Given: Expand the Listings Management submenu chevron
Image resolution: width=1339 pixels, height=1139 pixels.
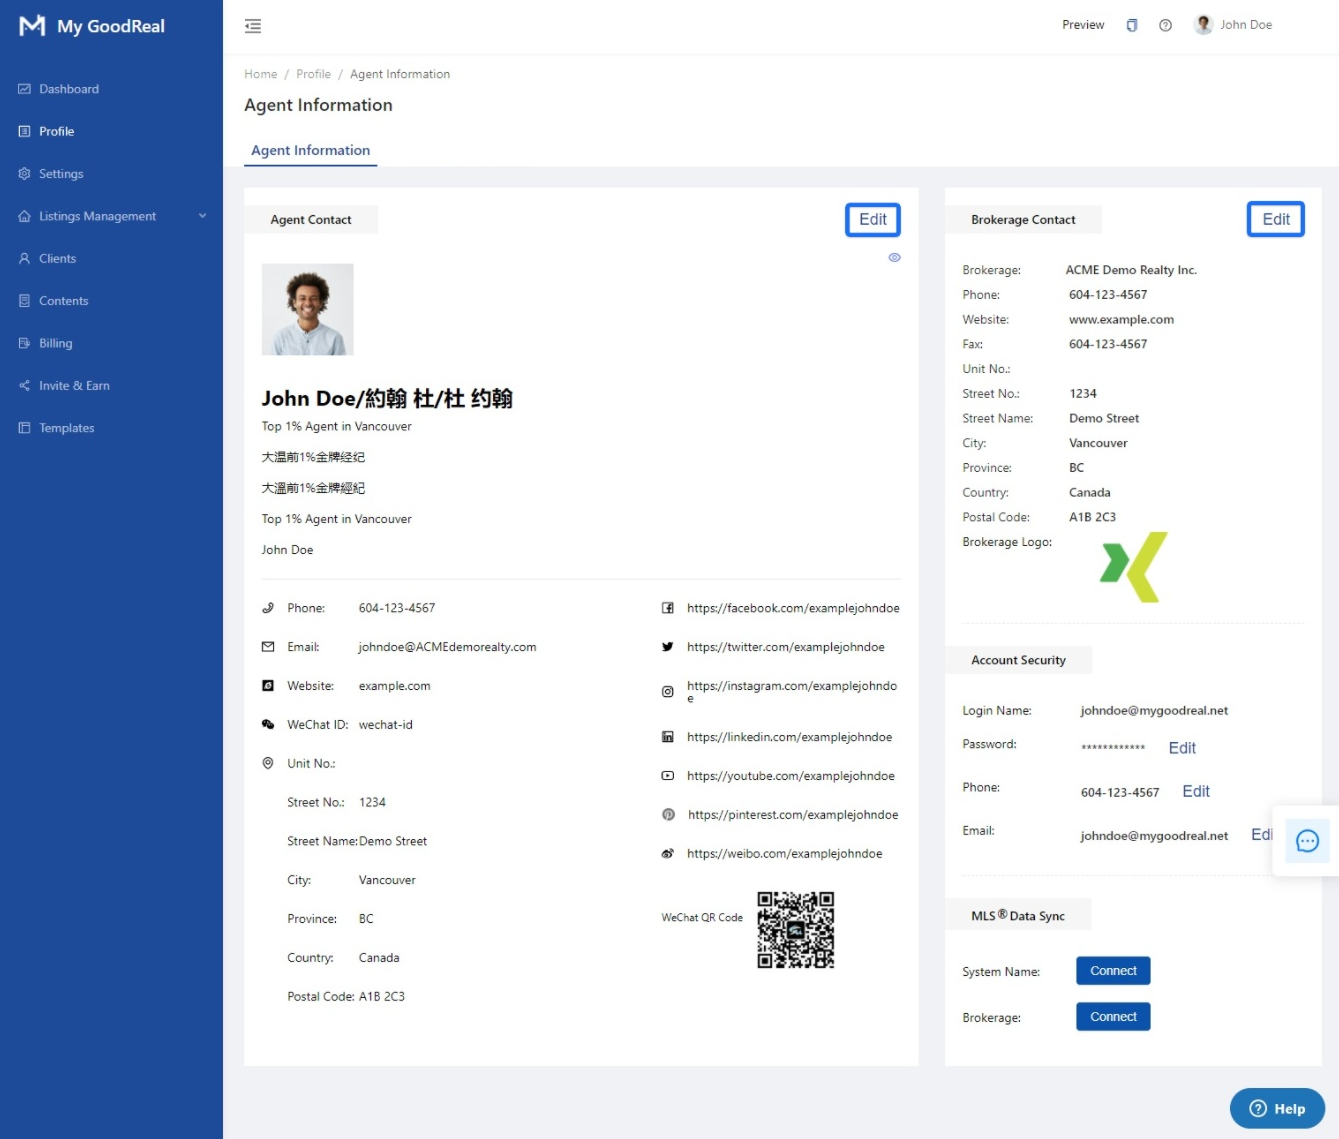Looking at the screenshot, I should (202, 216).
